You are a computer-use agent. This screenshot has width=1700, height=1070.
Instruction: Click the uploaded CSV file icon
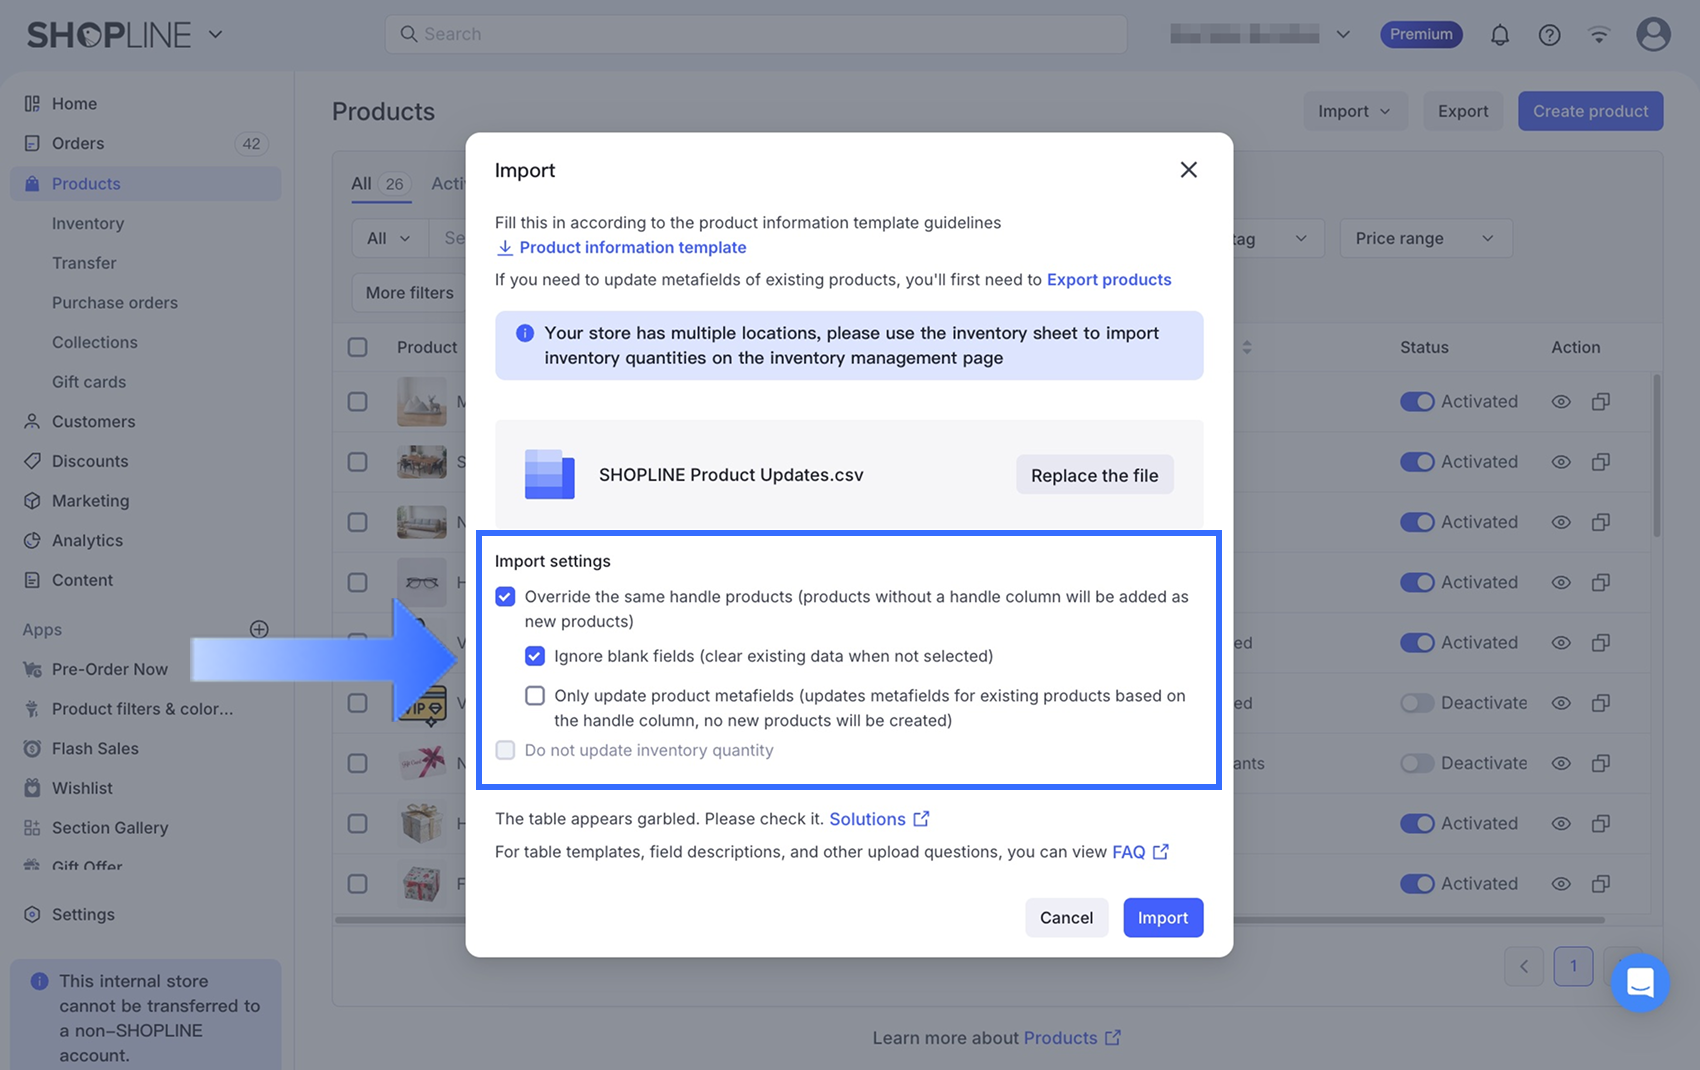[x=549, y=474]
